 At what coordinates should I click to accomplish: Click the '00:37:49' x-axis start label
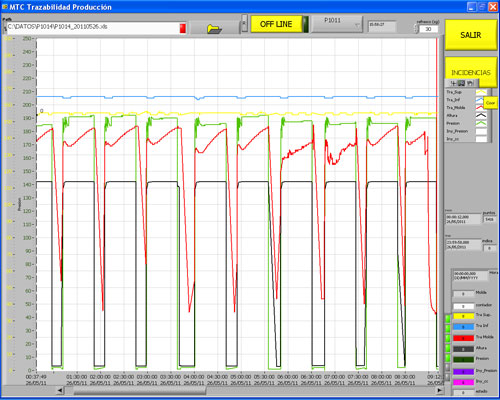tap(36, 377)
